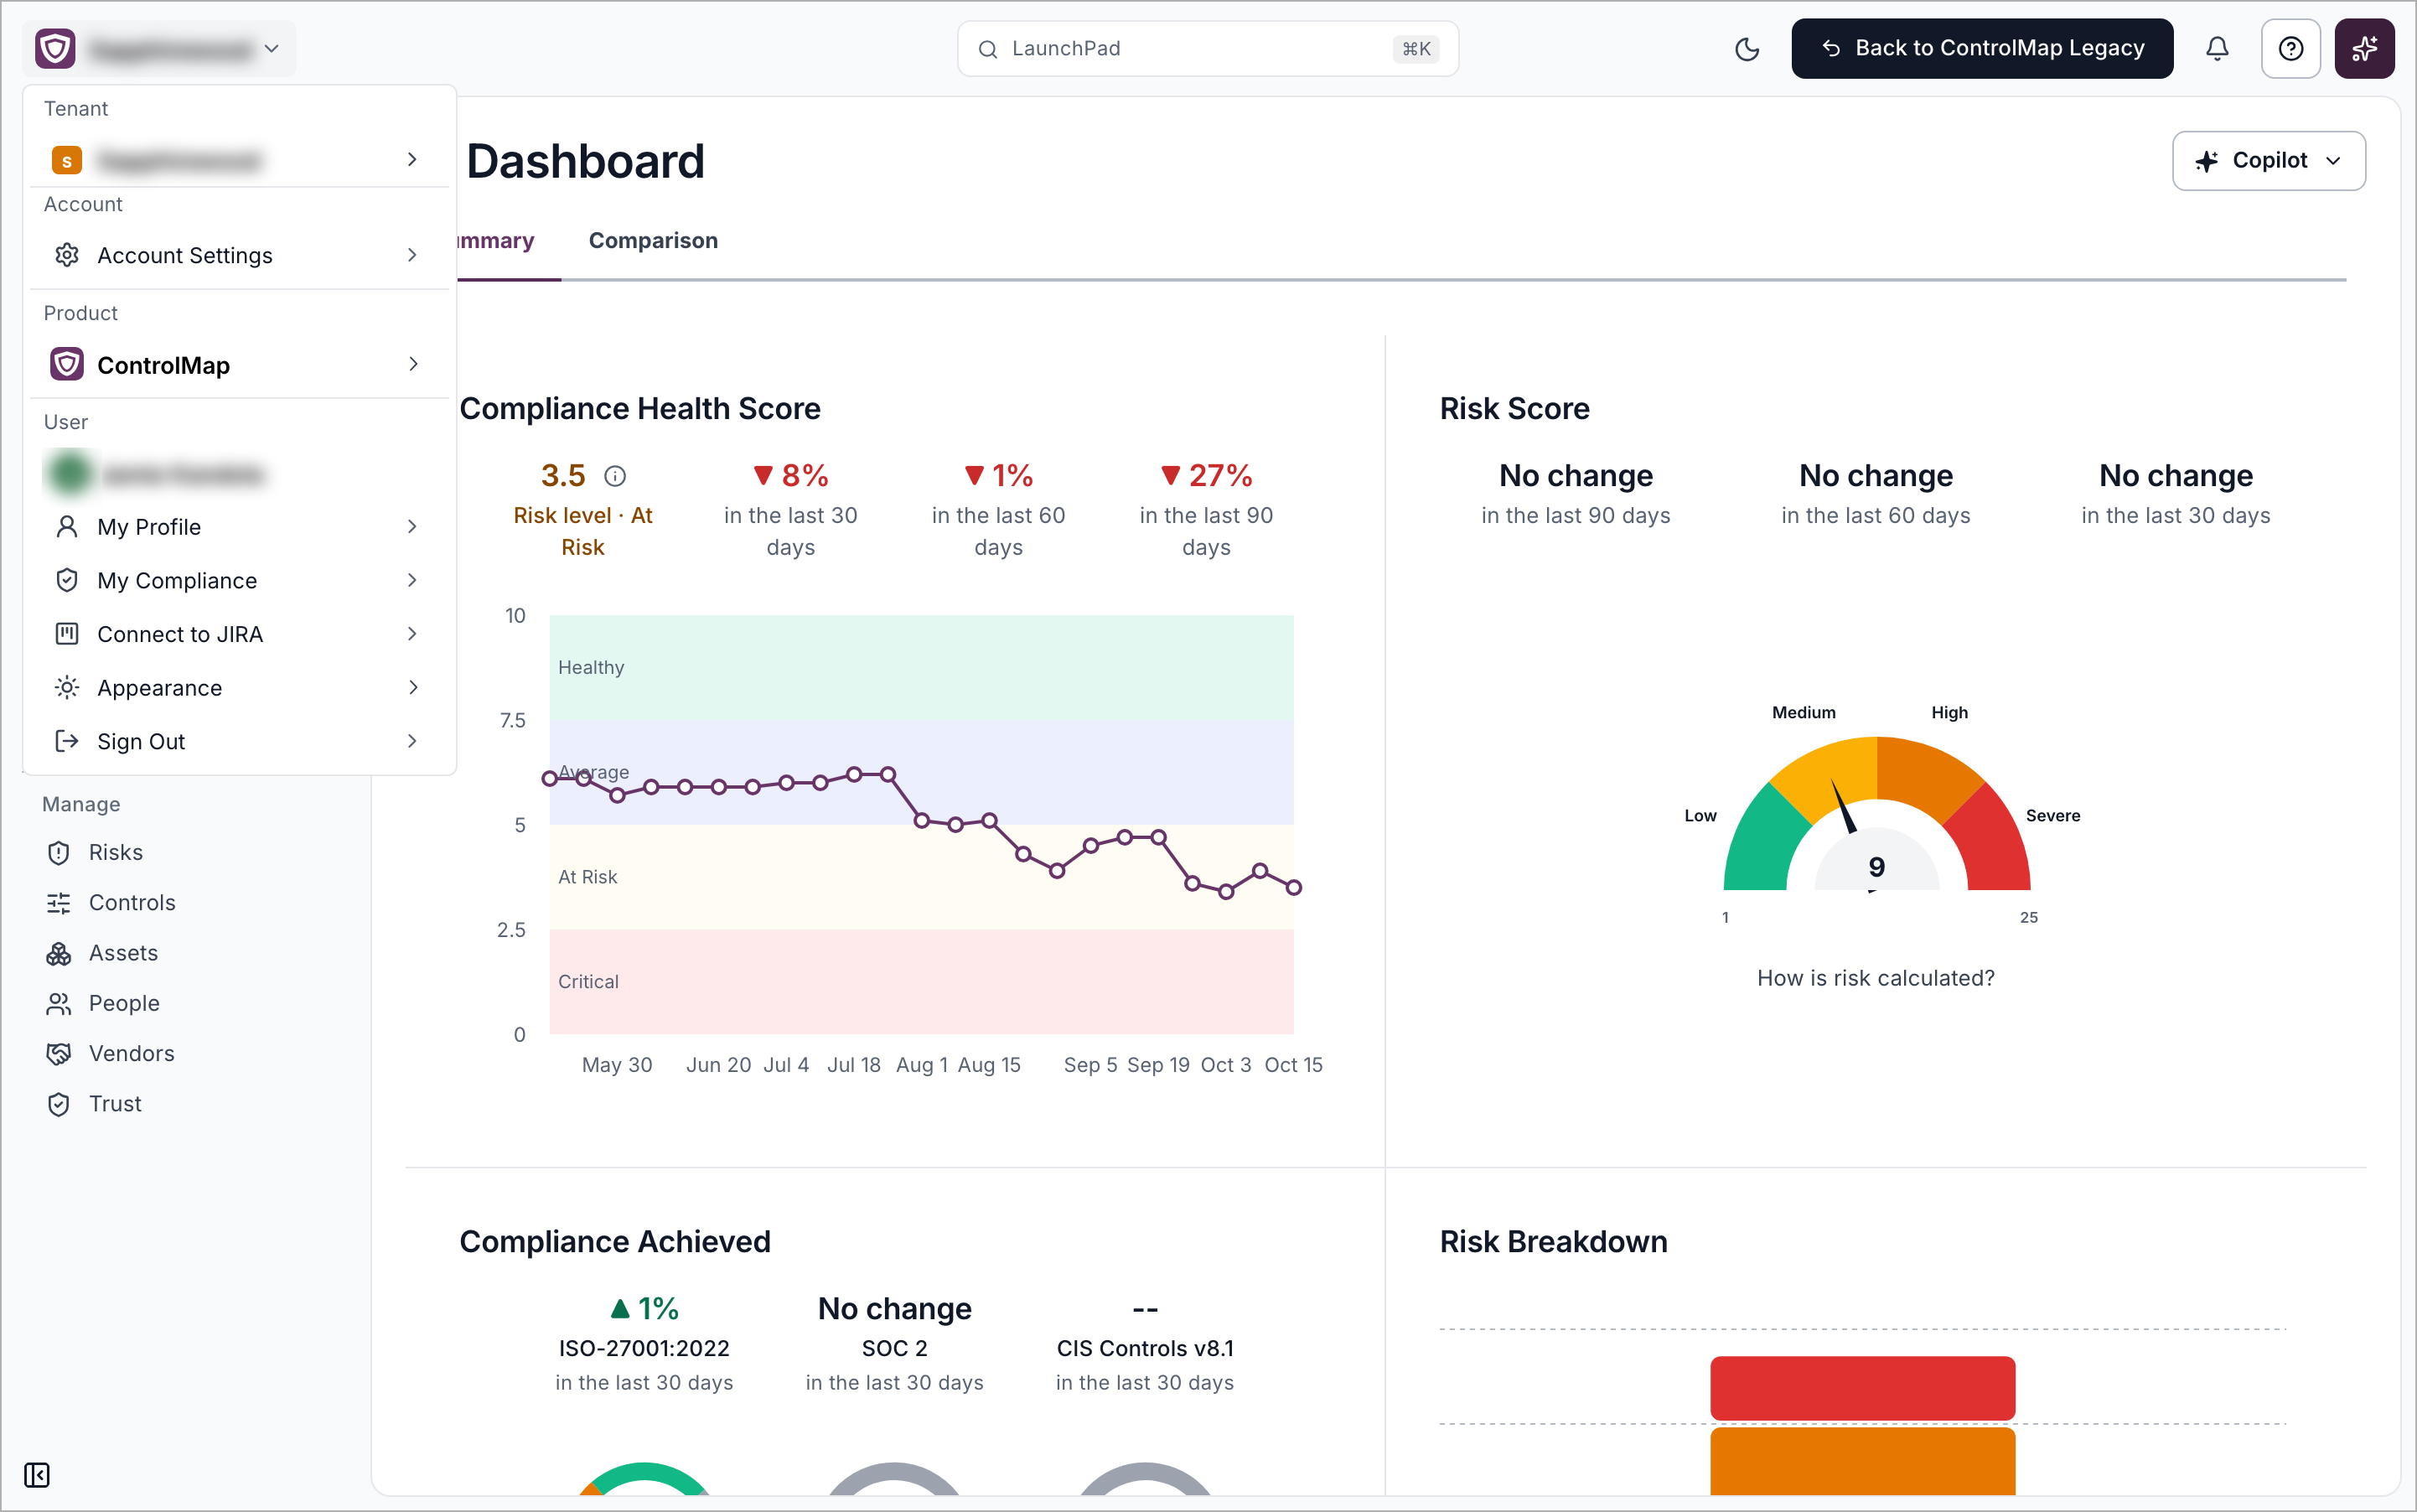
Task: Click the LaunchPad search field
Action: pyautogui.click(x=1208, y=49)
